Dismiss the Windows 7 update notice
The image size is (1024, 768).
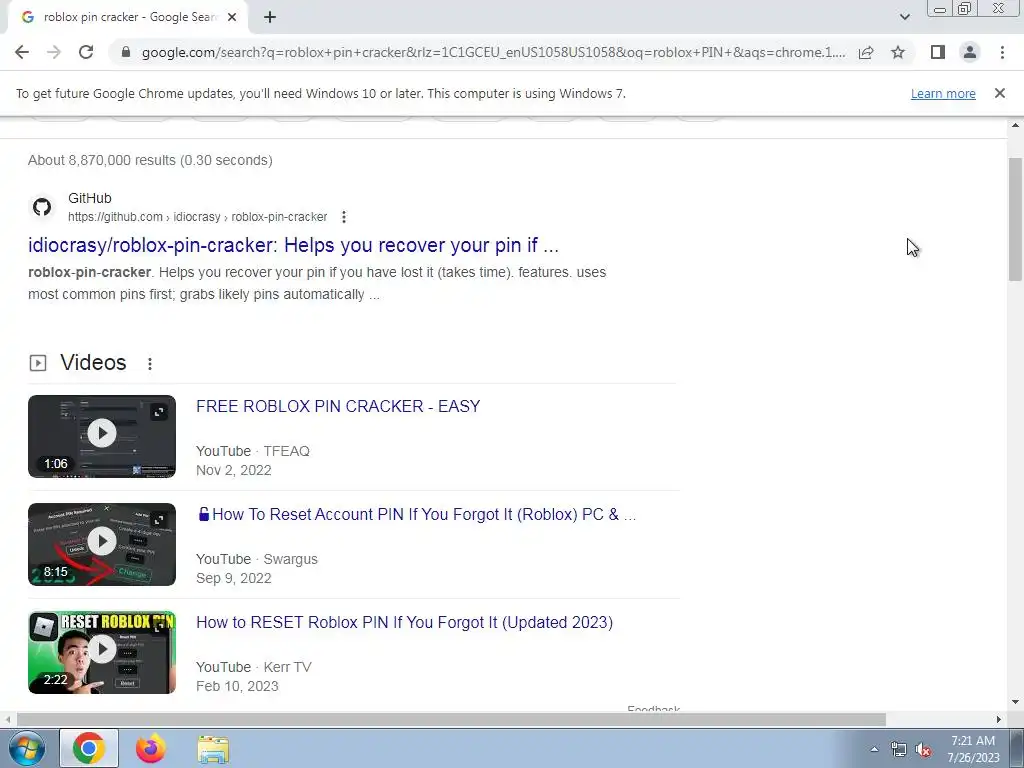pos(999,93)
